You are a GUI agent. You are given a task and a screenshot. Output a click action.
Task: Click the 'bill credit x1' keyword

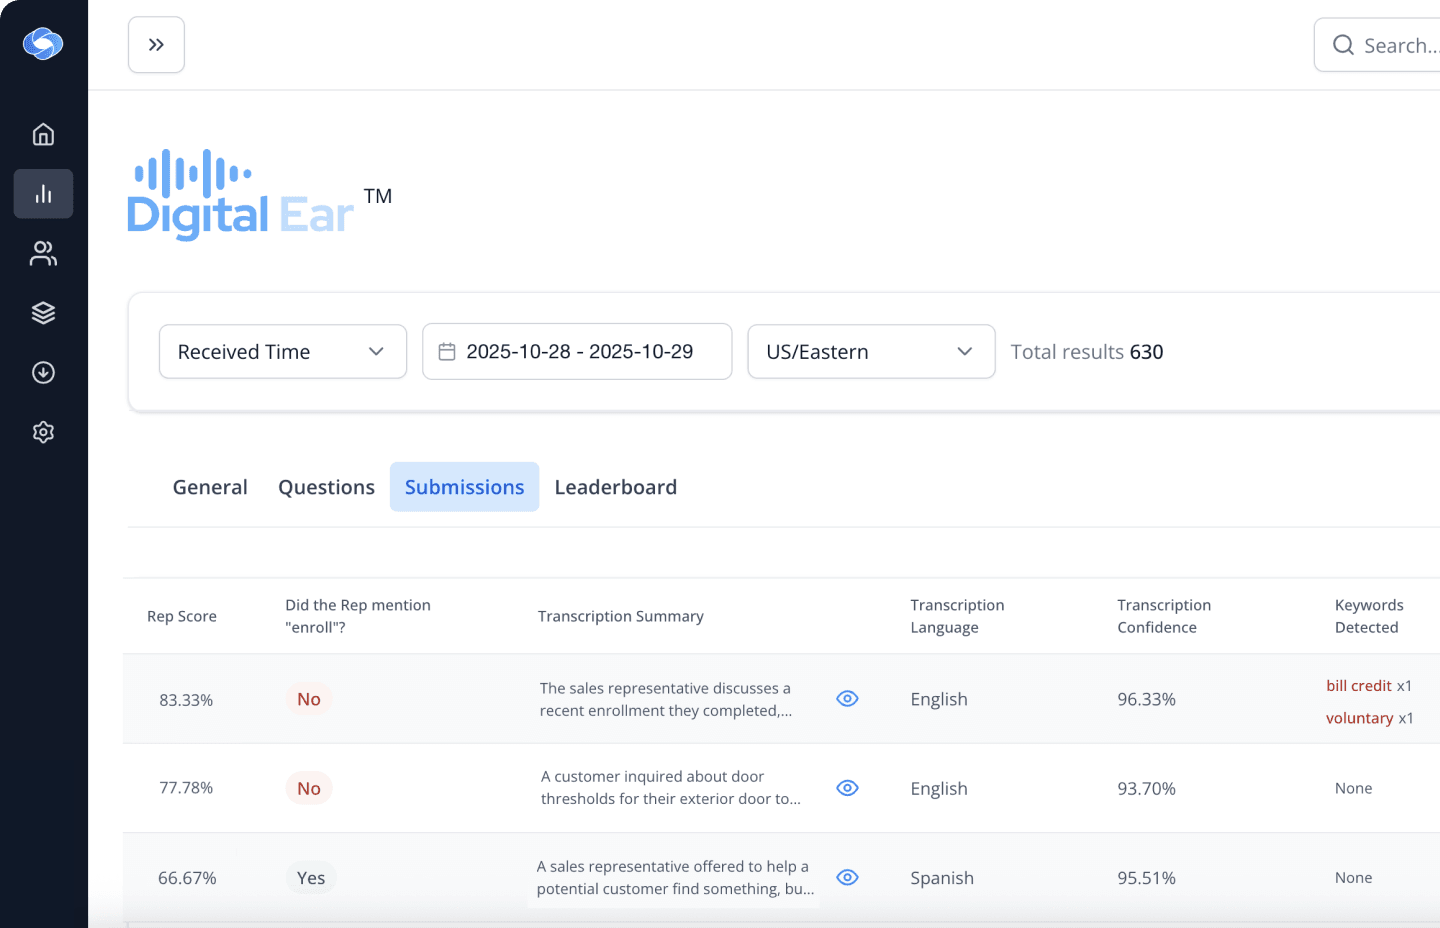(1369, 686)
